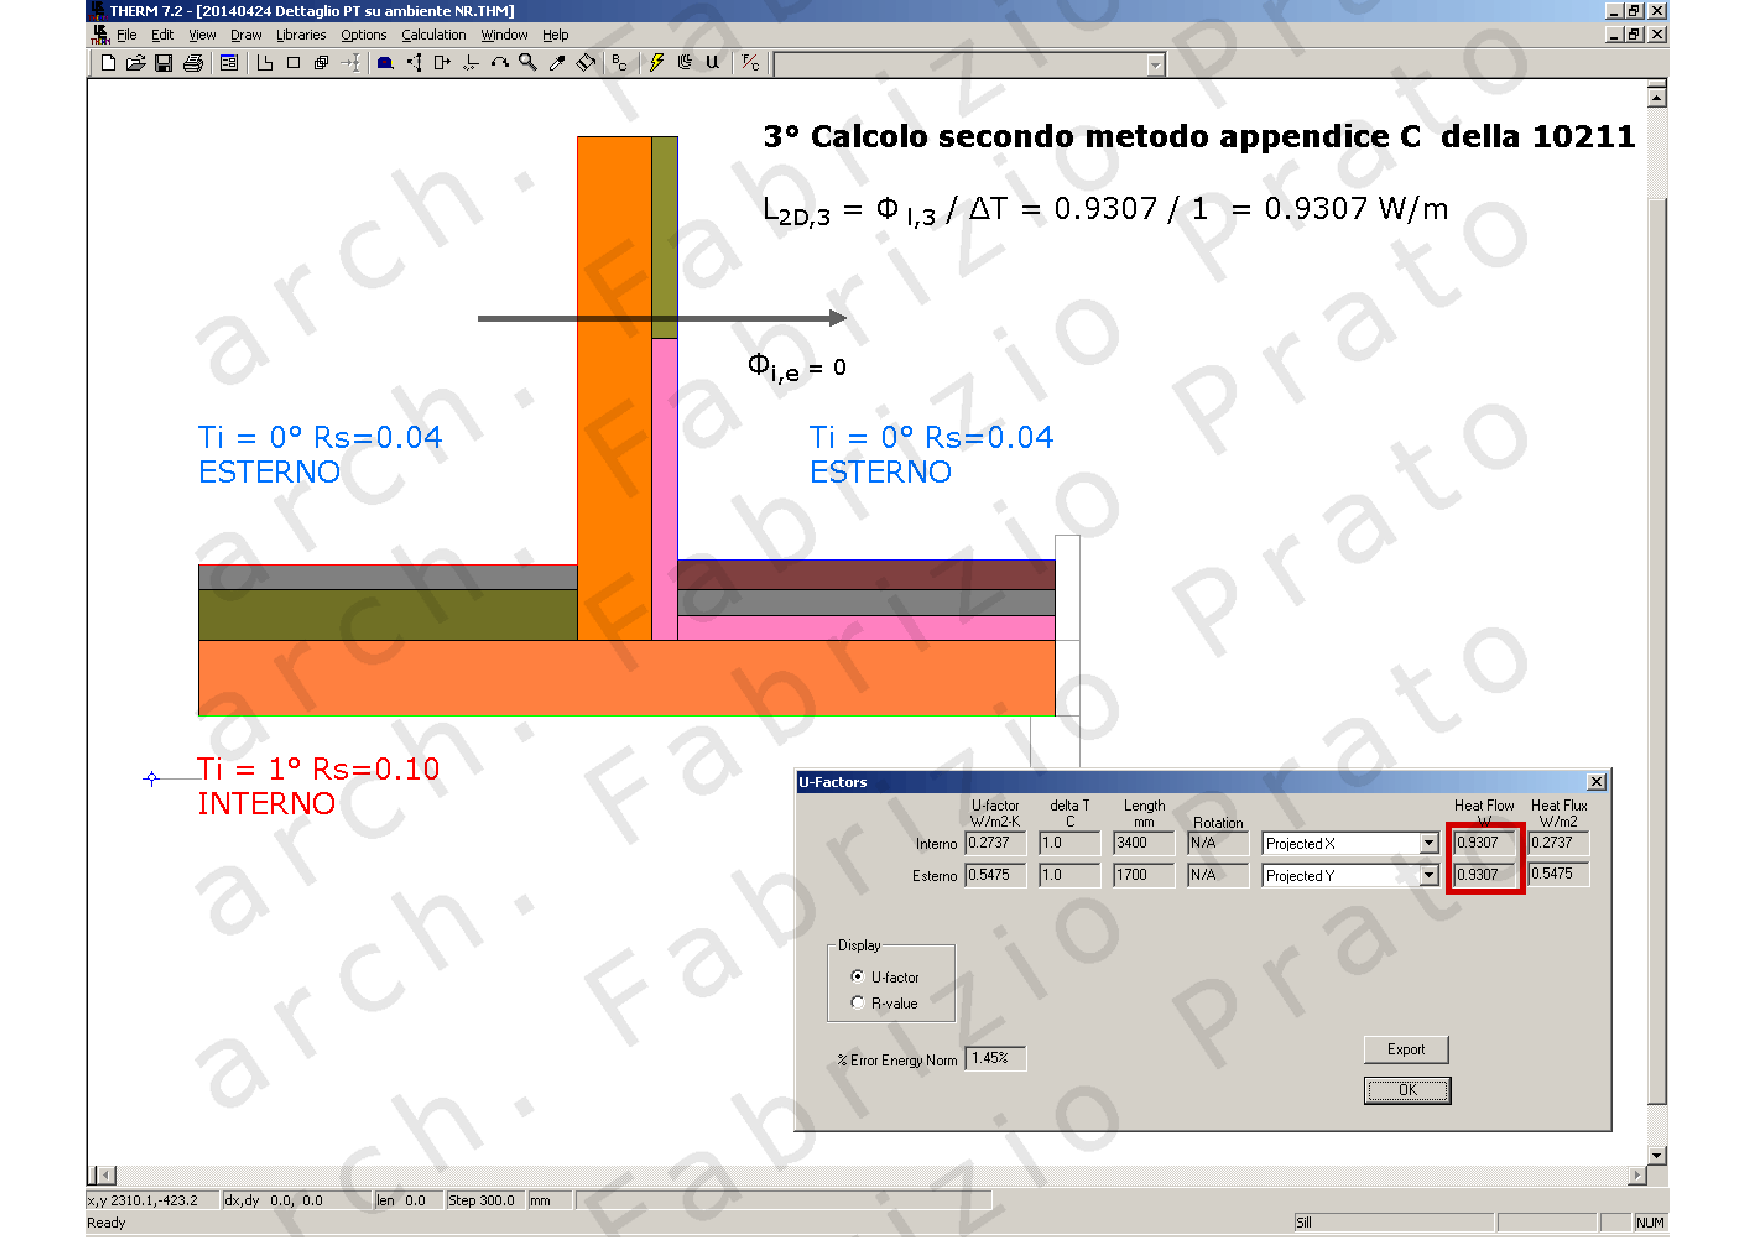
Task: Click the % Error Energy Norm field
Action: tap(995, 1058)
